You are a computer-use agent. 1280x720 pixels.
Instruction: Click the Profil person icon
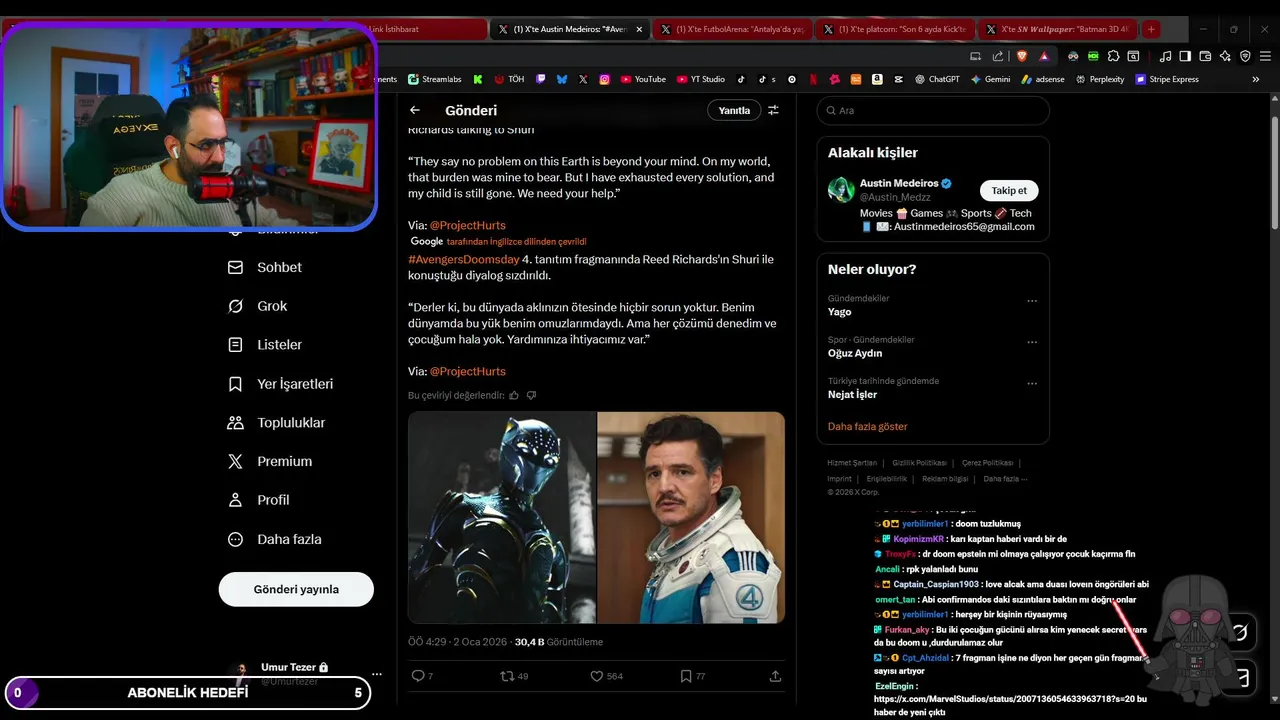point(235,500)
